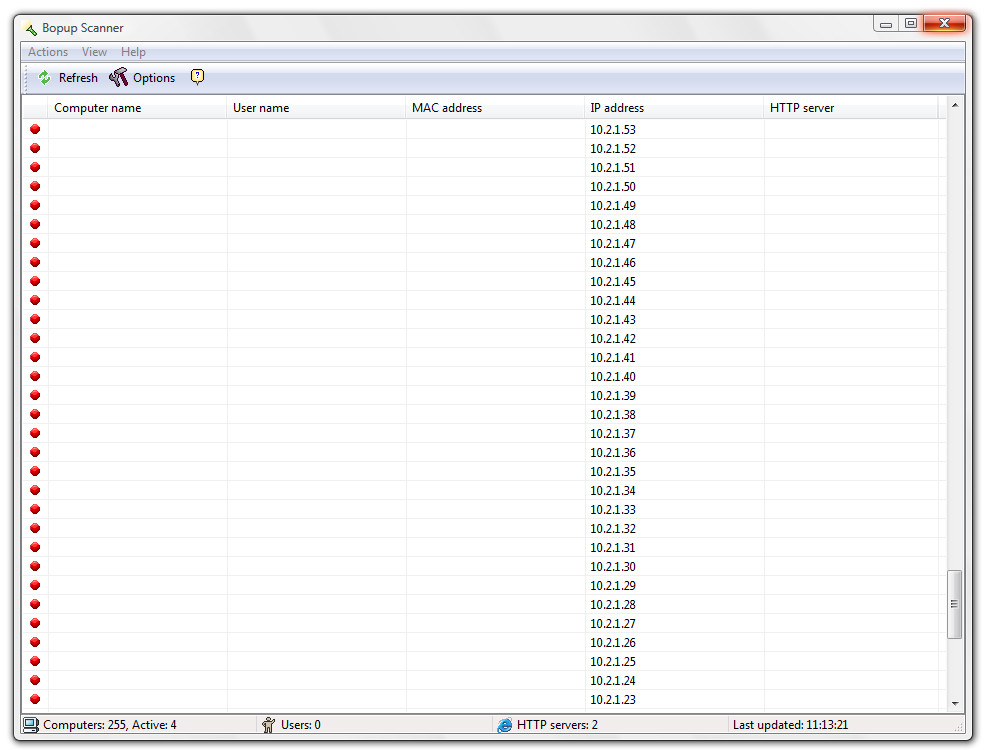Click the red status dot for 10.2.1.41
Image resolution: width=995 pixels, height=750 pixels.
tap(35, 357)
